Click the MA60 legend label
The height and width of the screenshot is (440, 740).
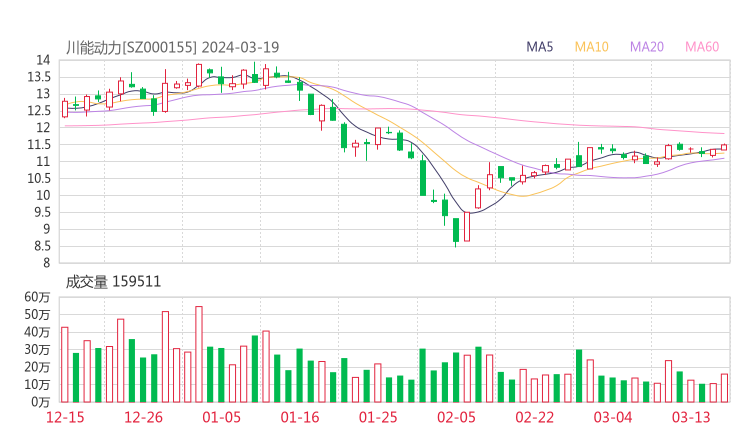coord(702,47)
